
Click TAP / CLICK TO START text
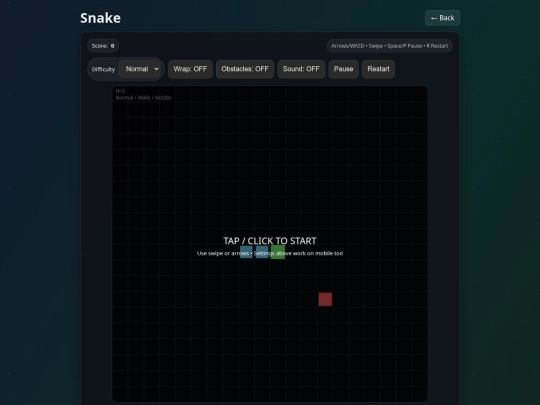[x=270, y=241]
